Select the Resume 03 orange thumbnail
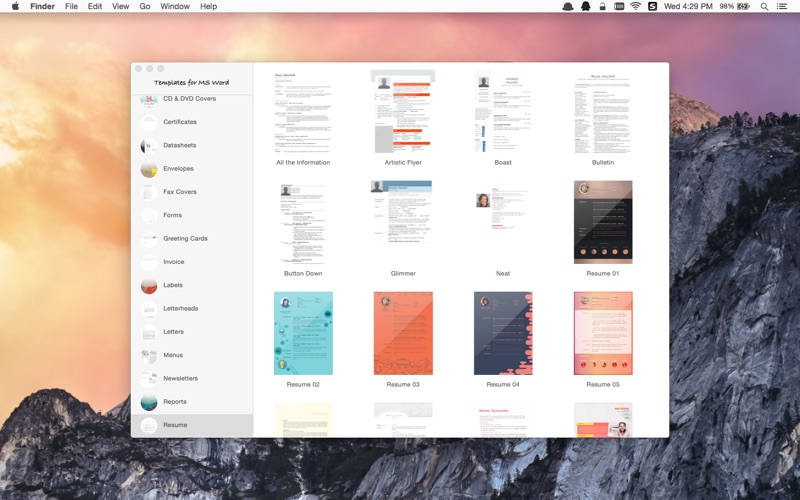Viewport: 800px width, 500px height. (403, 333)
